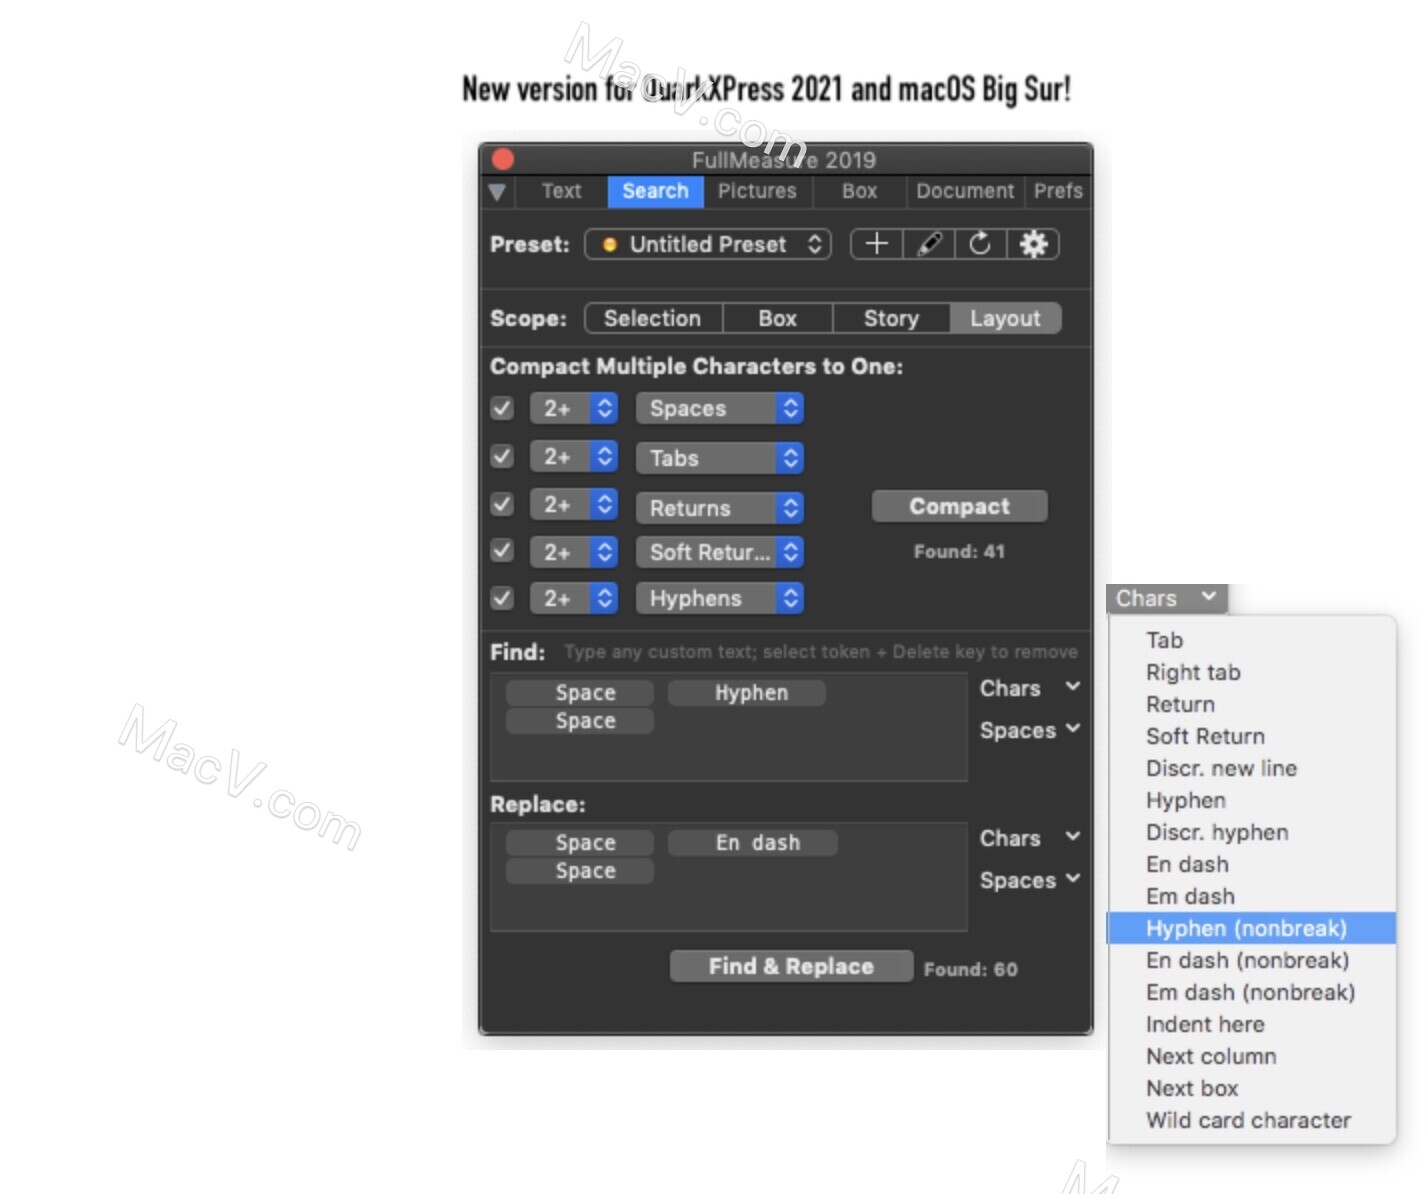Screen dimensions: 1426x1194
Task: Choose Discr. hyphen from the menu
Action: pos(1251,832)
